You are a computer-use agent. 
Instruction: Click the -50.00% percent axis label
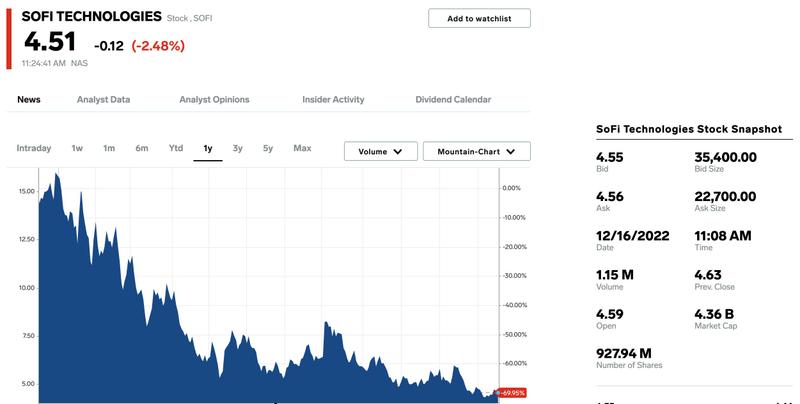[514, 335]
